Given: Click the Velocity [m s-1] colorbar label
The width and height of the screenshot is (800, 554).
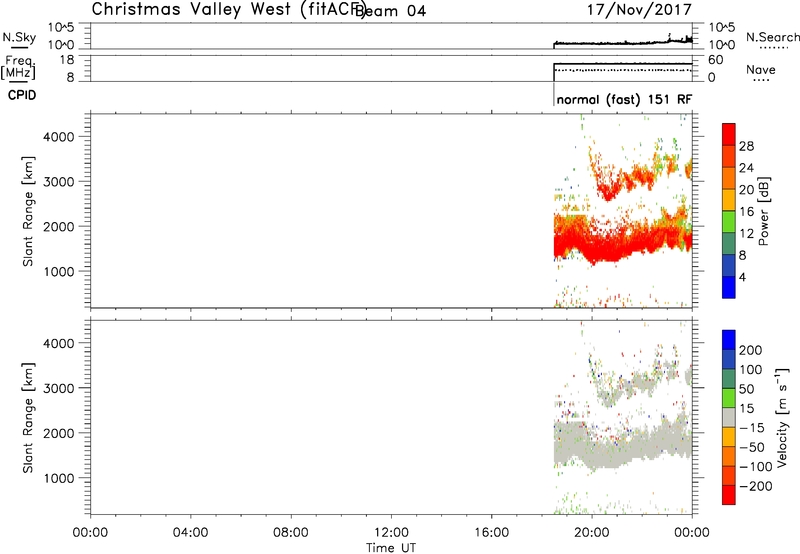Looking at the screenshot, I should pos(782,417).
